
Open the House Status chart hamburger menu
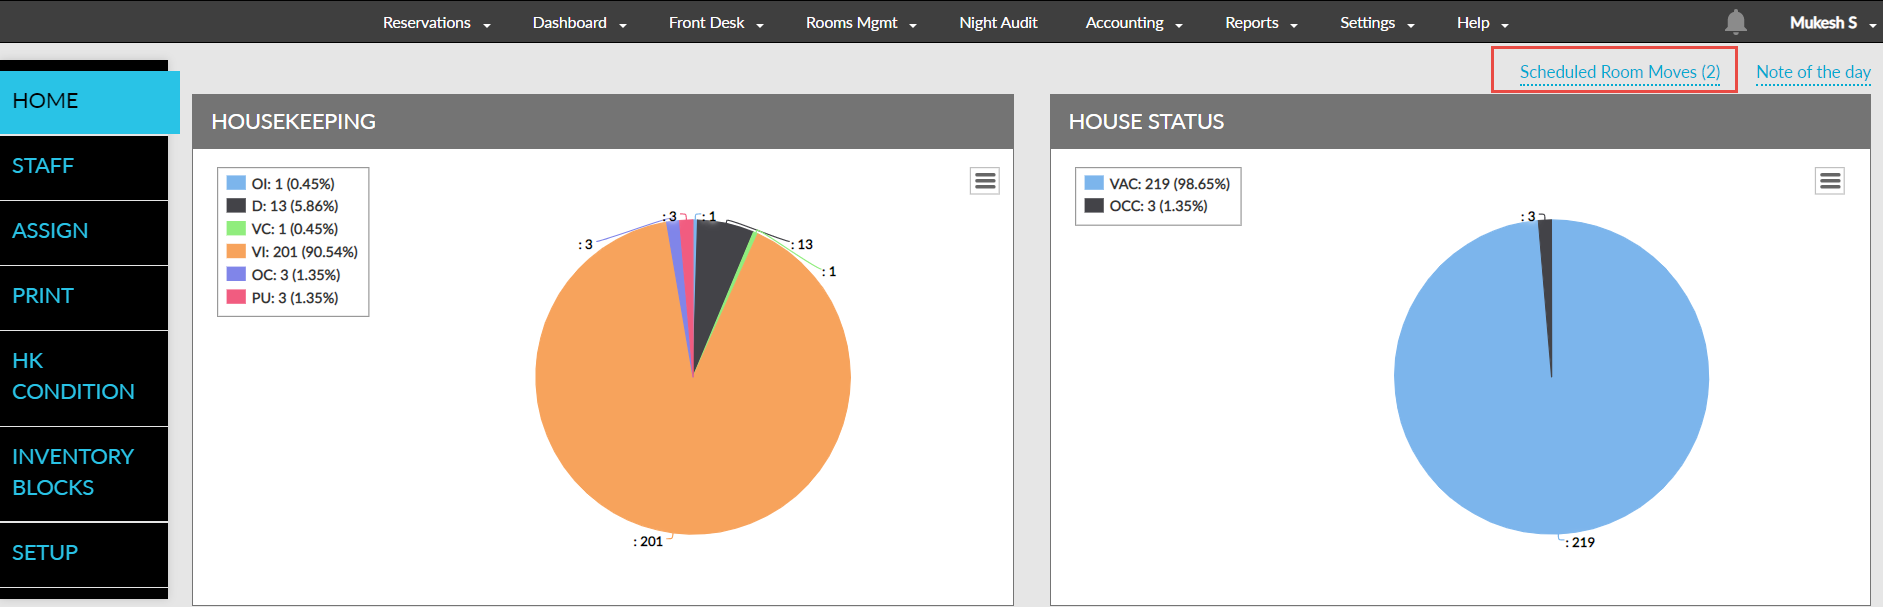(x=1830, y=181)
